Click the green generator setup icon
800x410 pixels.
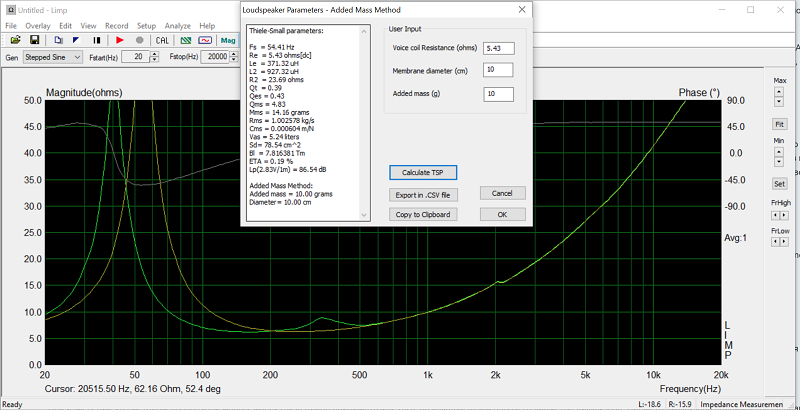point(186,40)
